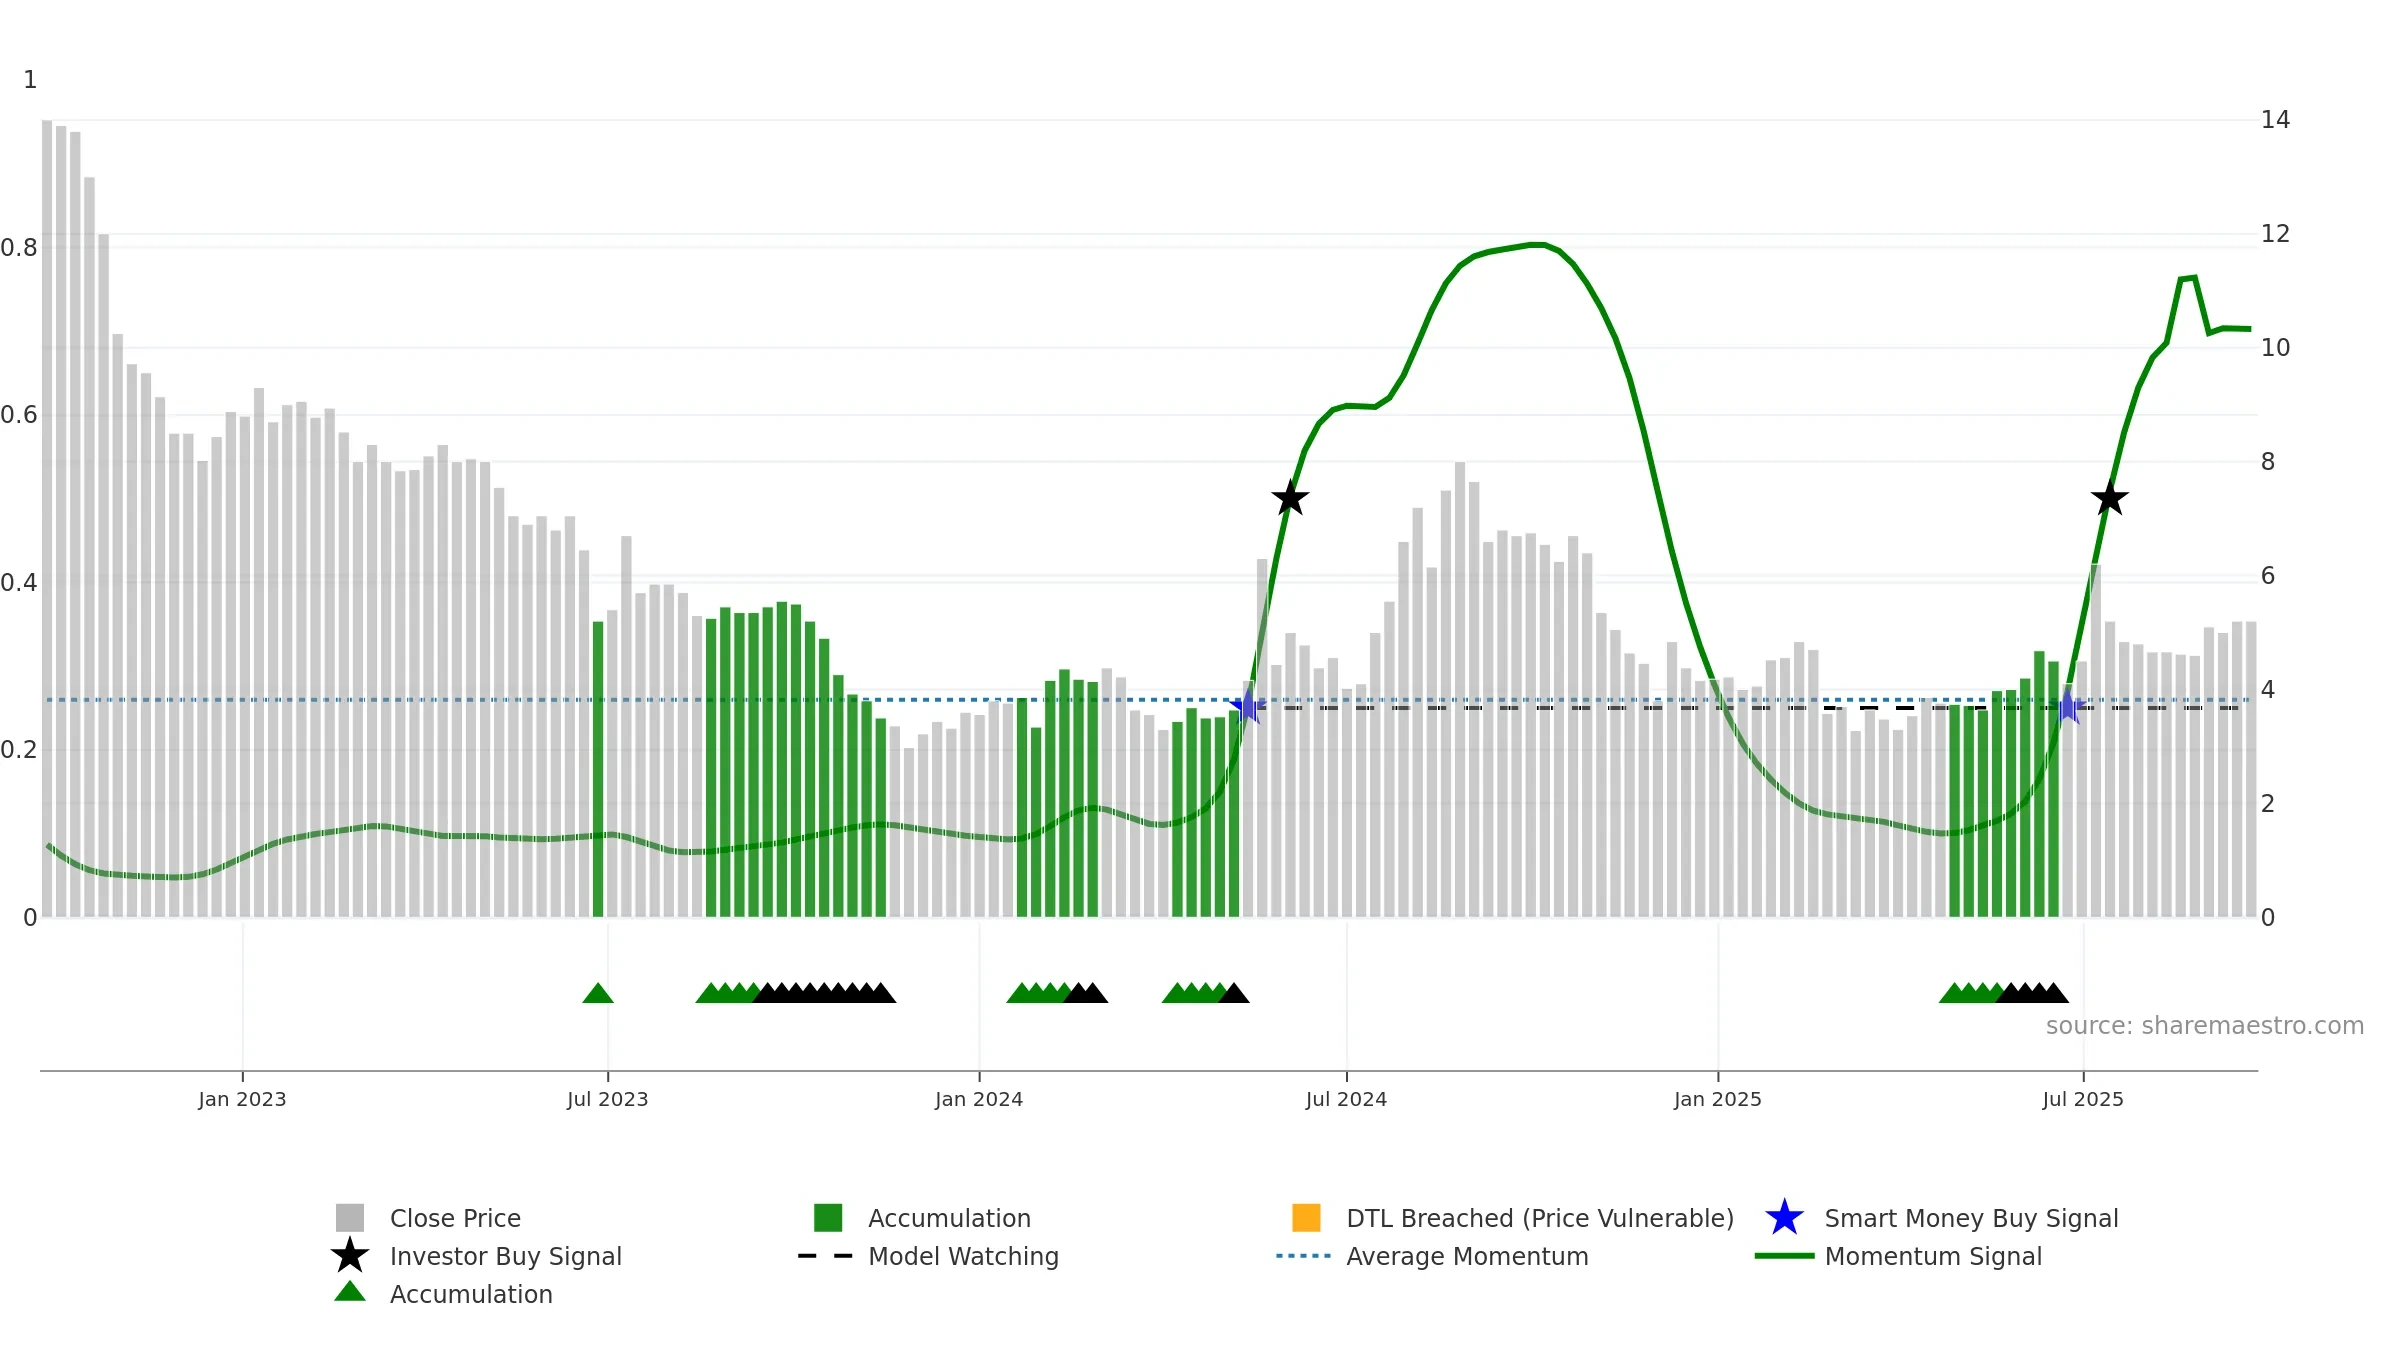The width and height of the screenshot is (2400, 1350).
Task: Click the Jan 2024 axis label
Action: click(979, 1099)
